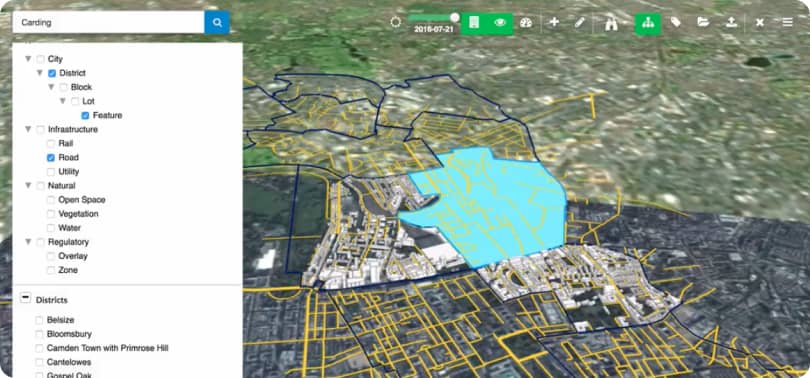Click the Carding search input field
The width and height of the screenshot is (810, 378).
tap(108, 23)
